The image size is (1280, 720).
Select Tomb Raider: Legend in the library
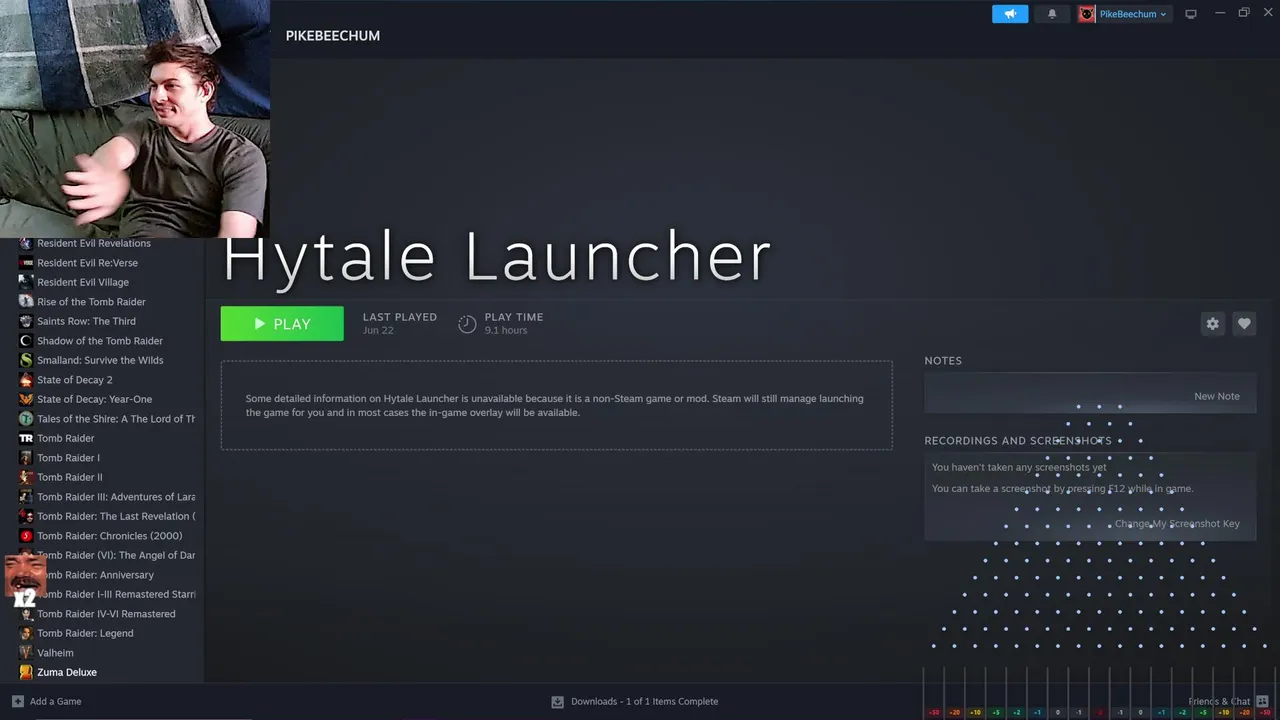85,633
